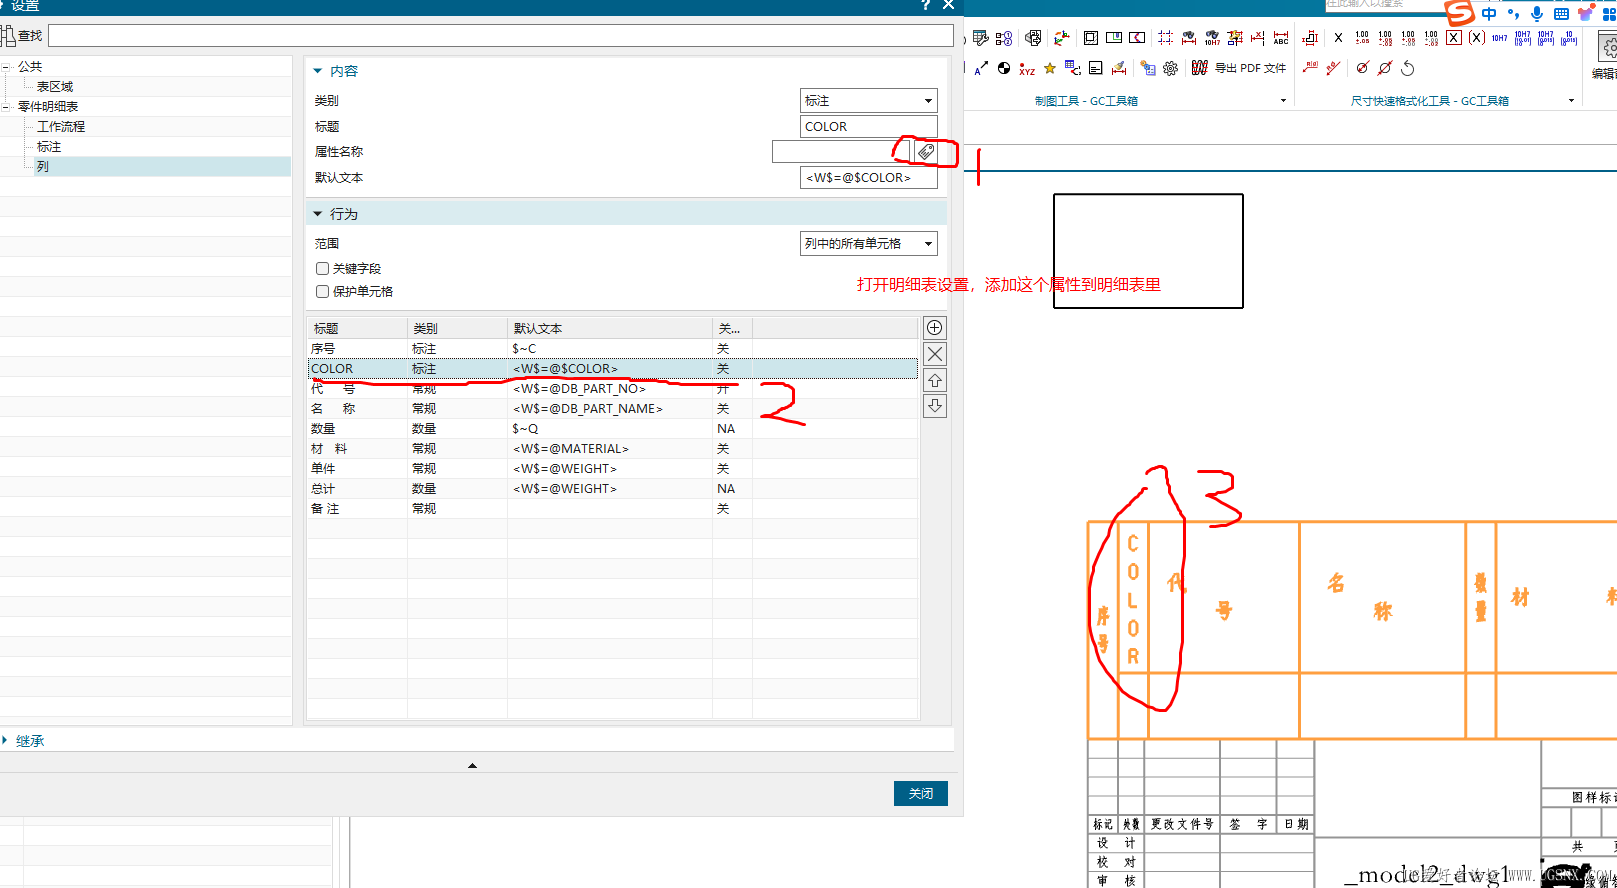
Task: Select the 数量 row with $~Q
Action: [612, 429]
